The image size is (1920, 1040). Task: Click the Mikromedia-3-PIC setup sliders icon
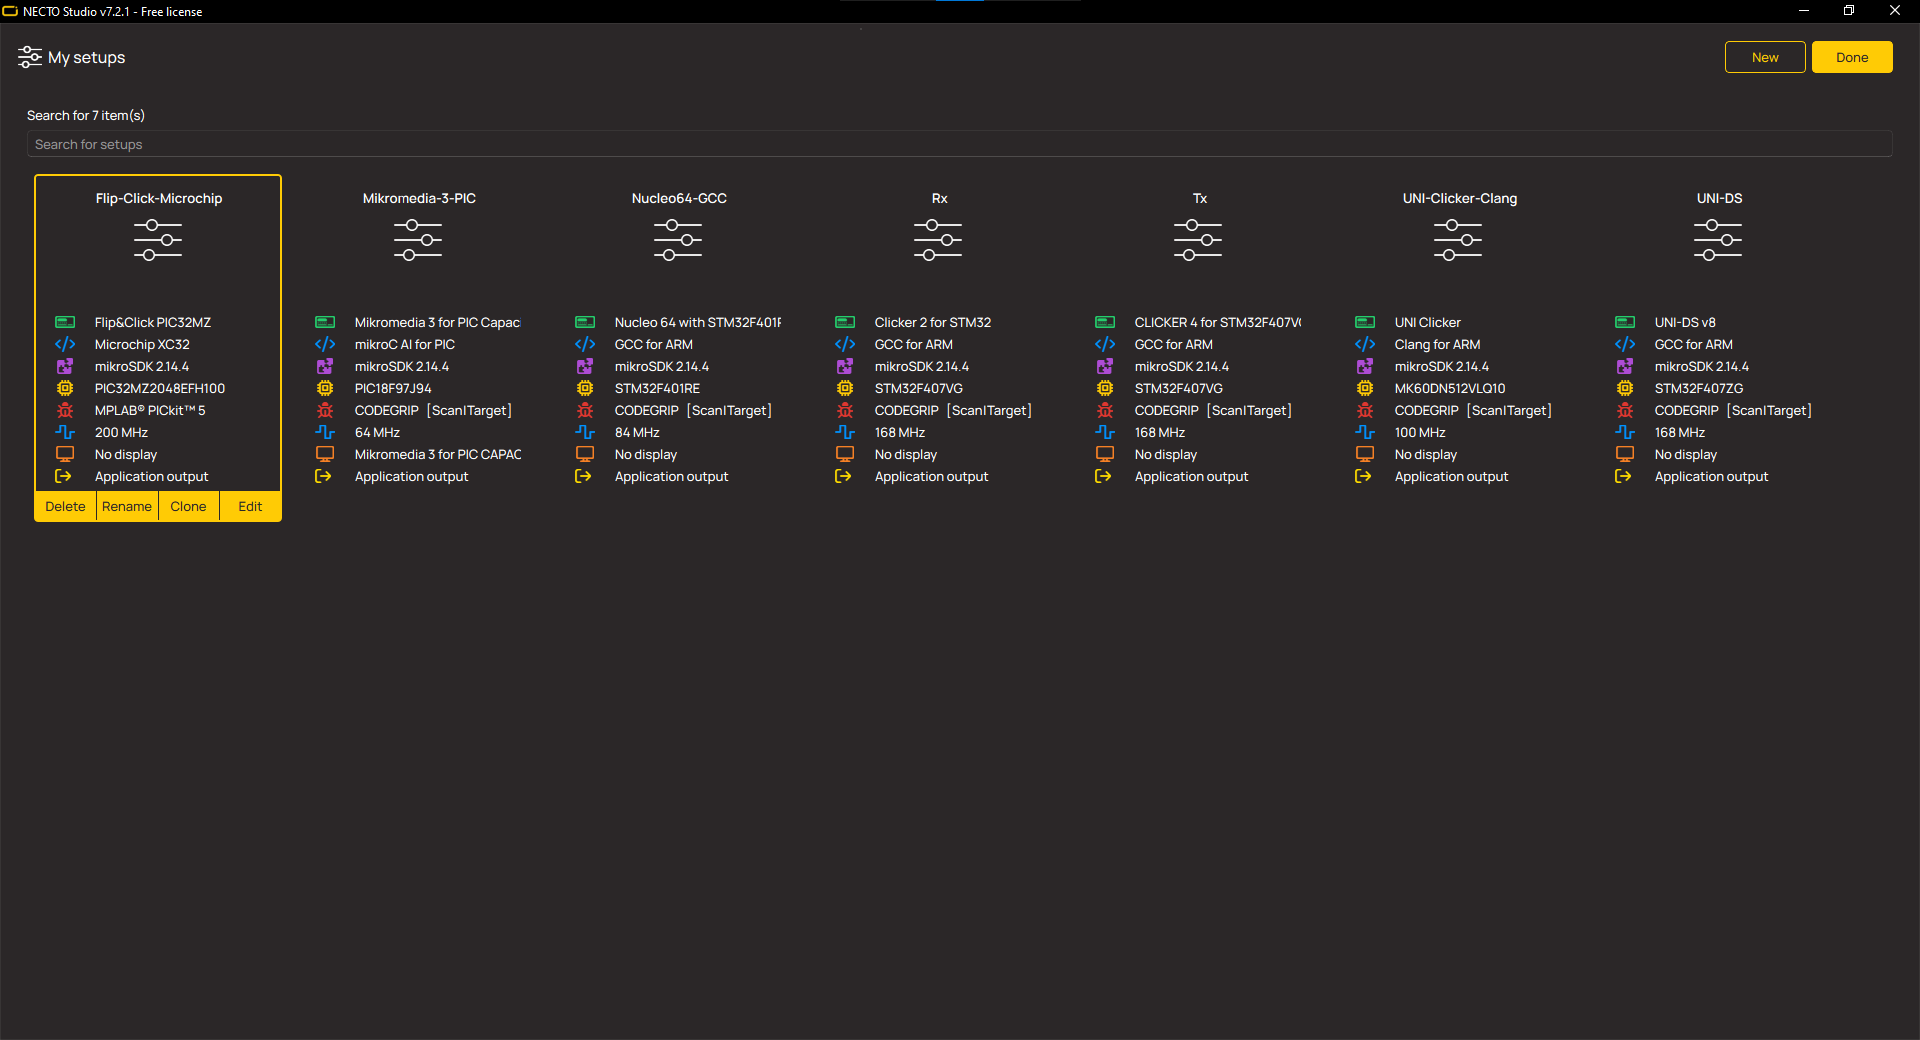(418, 240)
